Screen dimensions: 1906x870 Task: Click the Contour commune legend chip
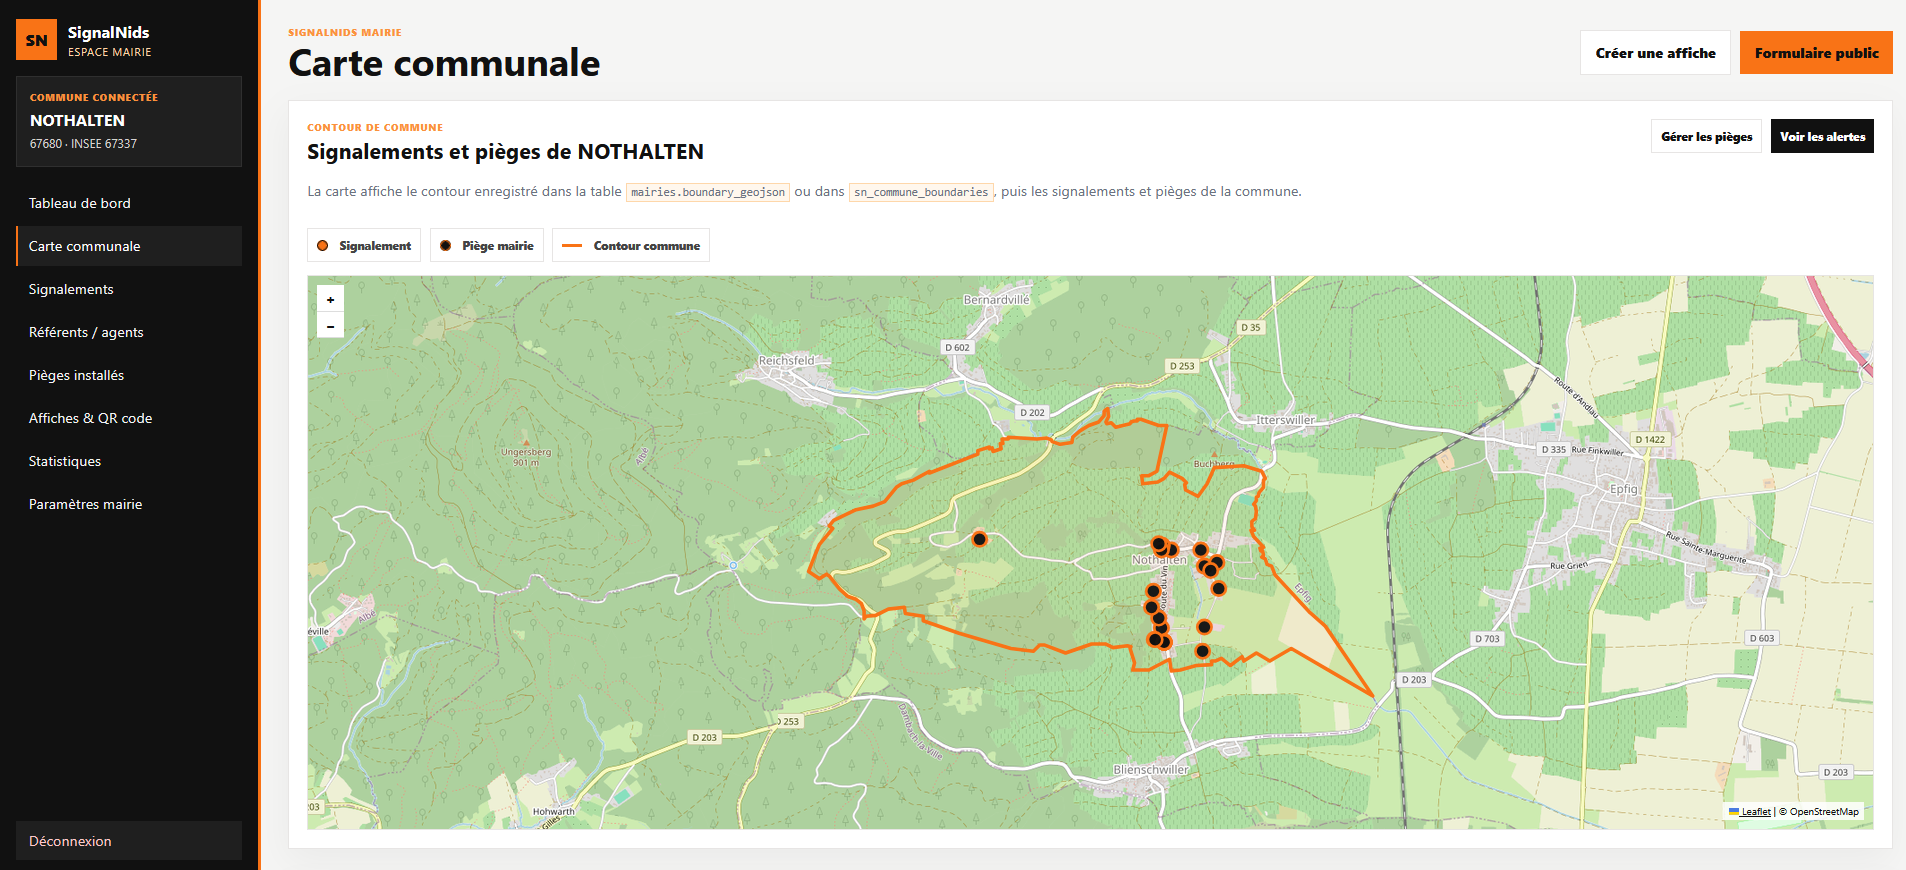click(x=631, y=245)
